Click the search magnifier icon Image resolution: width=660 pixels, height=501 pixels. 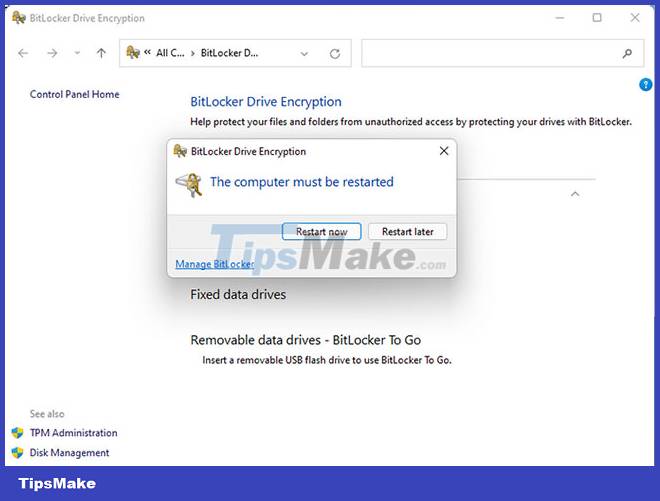627,53
